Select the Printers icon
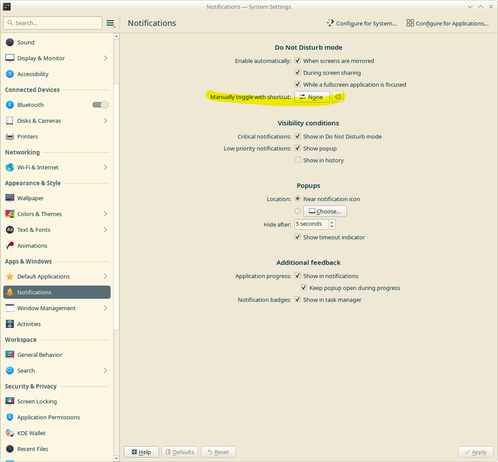Image resolution: width=498 pixels, height=462 pixels. pyautogui.click(x=10, y=136)
